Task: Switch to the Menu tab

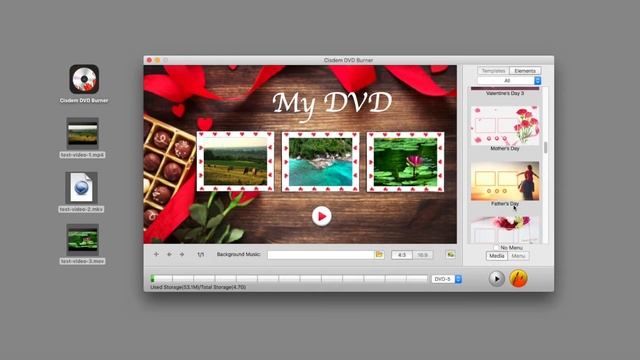Action: (518, 256)
